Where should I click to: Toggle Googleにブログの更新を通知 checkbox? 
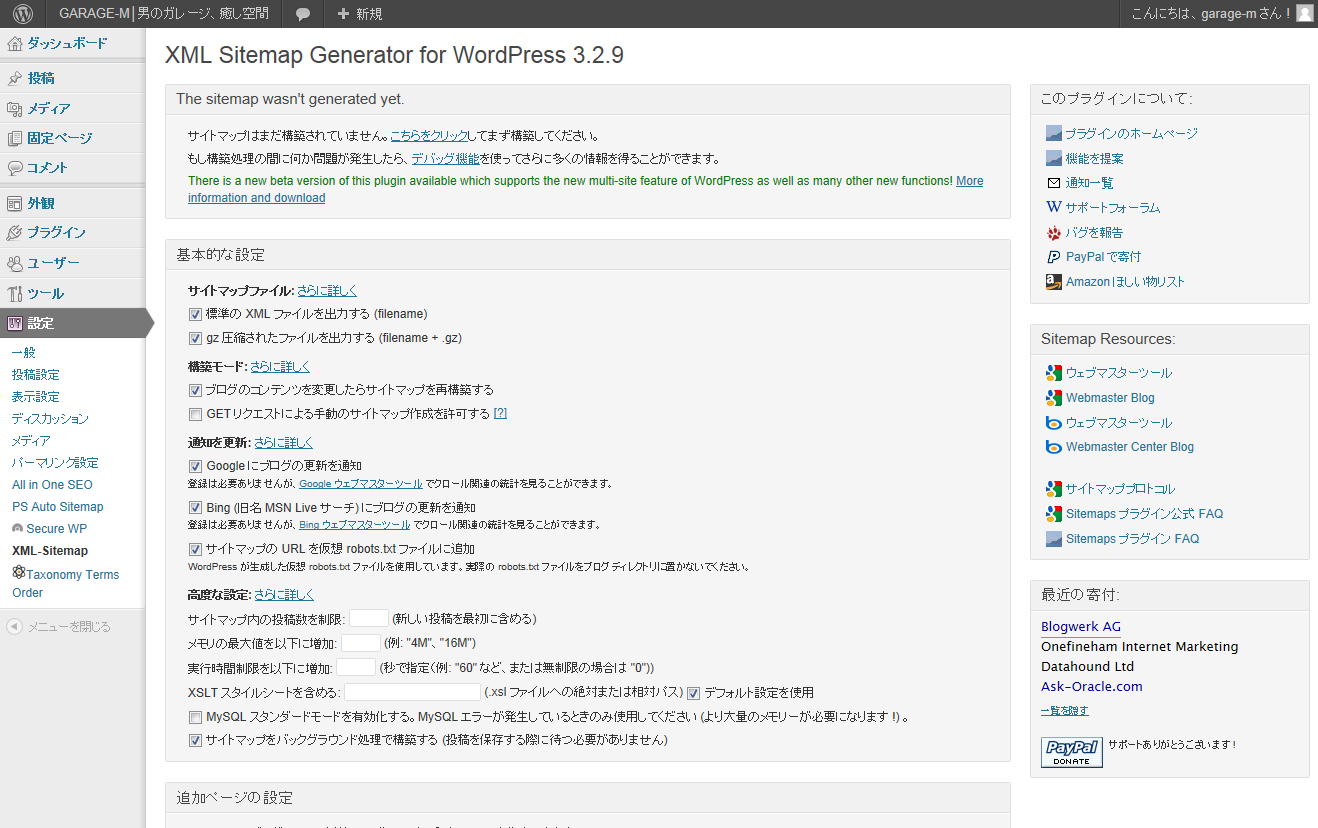(x=195, y=466)
